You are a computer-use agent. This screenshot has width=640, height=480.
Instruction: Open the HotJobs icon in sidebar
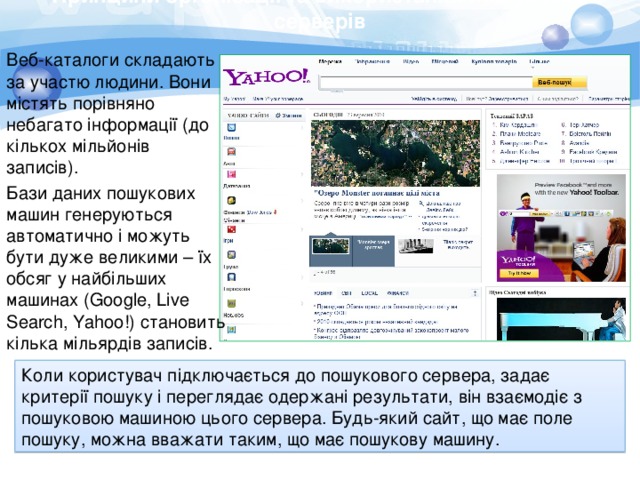point(231,304)
